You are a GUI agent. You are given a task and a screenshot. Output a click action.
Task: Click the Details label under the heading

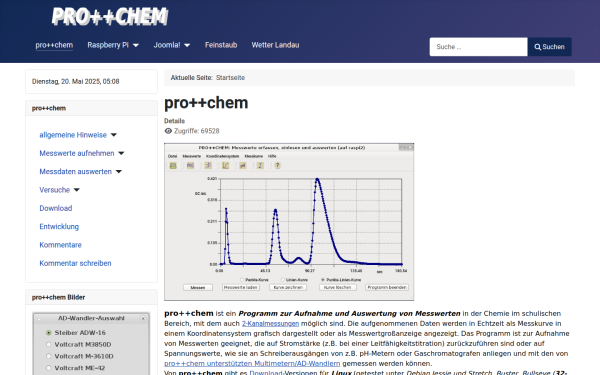[x=174, y=121]
